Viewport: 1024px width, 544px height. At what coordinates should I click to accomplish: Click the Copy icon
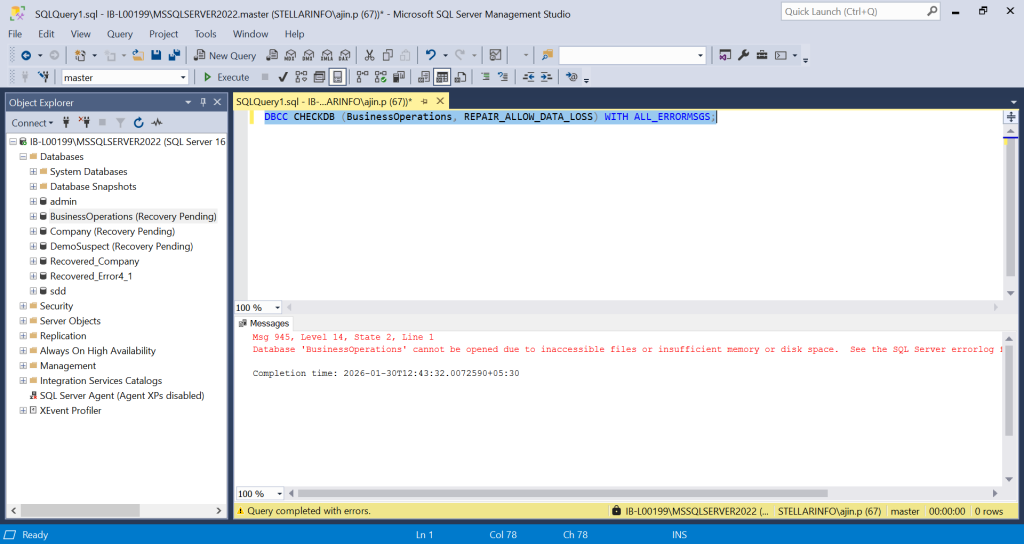tap(388, 56)
